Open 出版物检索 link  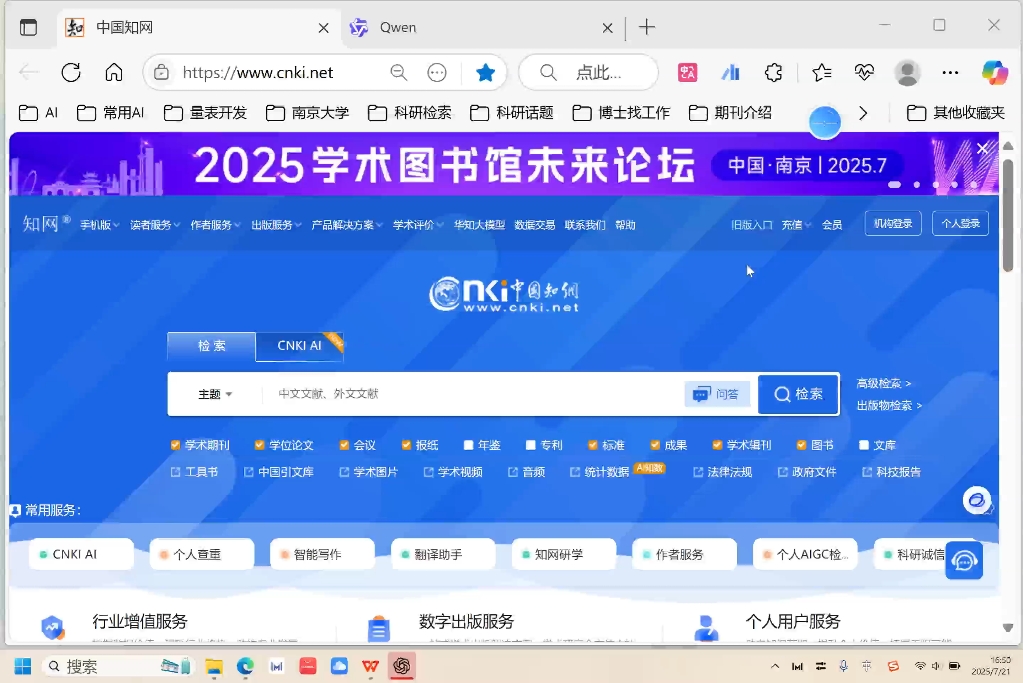pyautogui.click(x=889, y=406)
